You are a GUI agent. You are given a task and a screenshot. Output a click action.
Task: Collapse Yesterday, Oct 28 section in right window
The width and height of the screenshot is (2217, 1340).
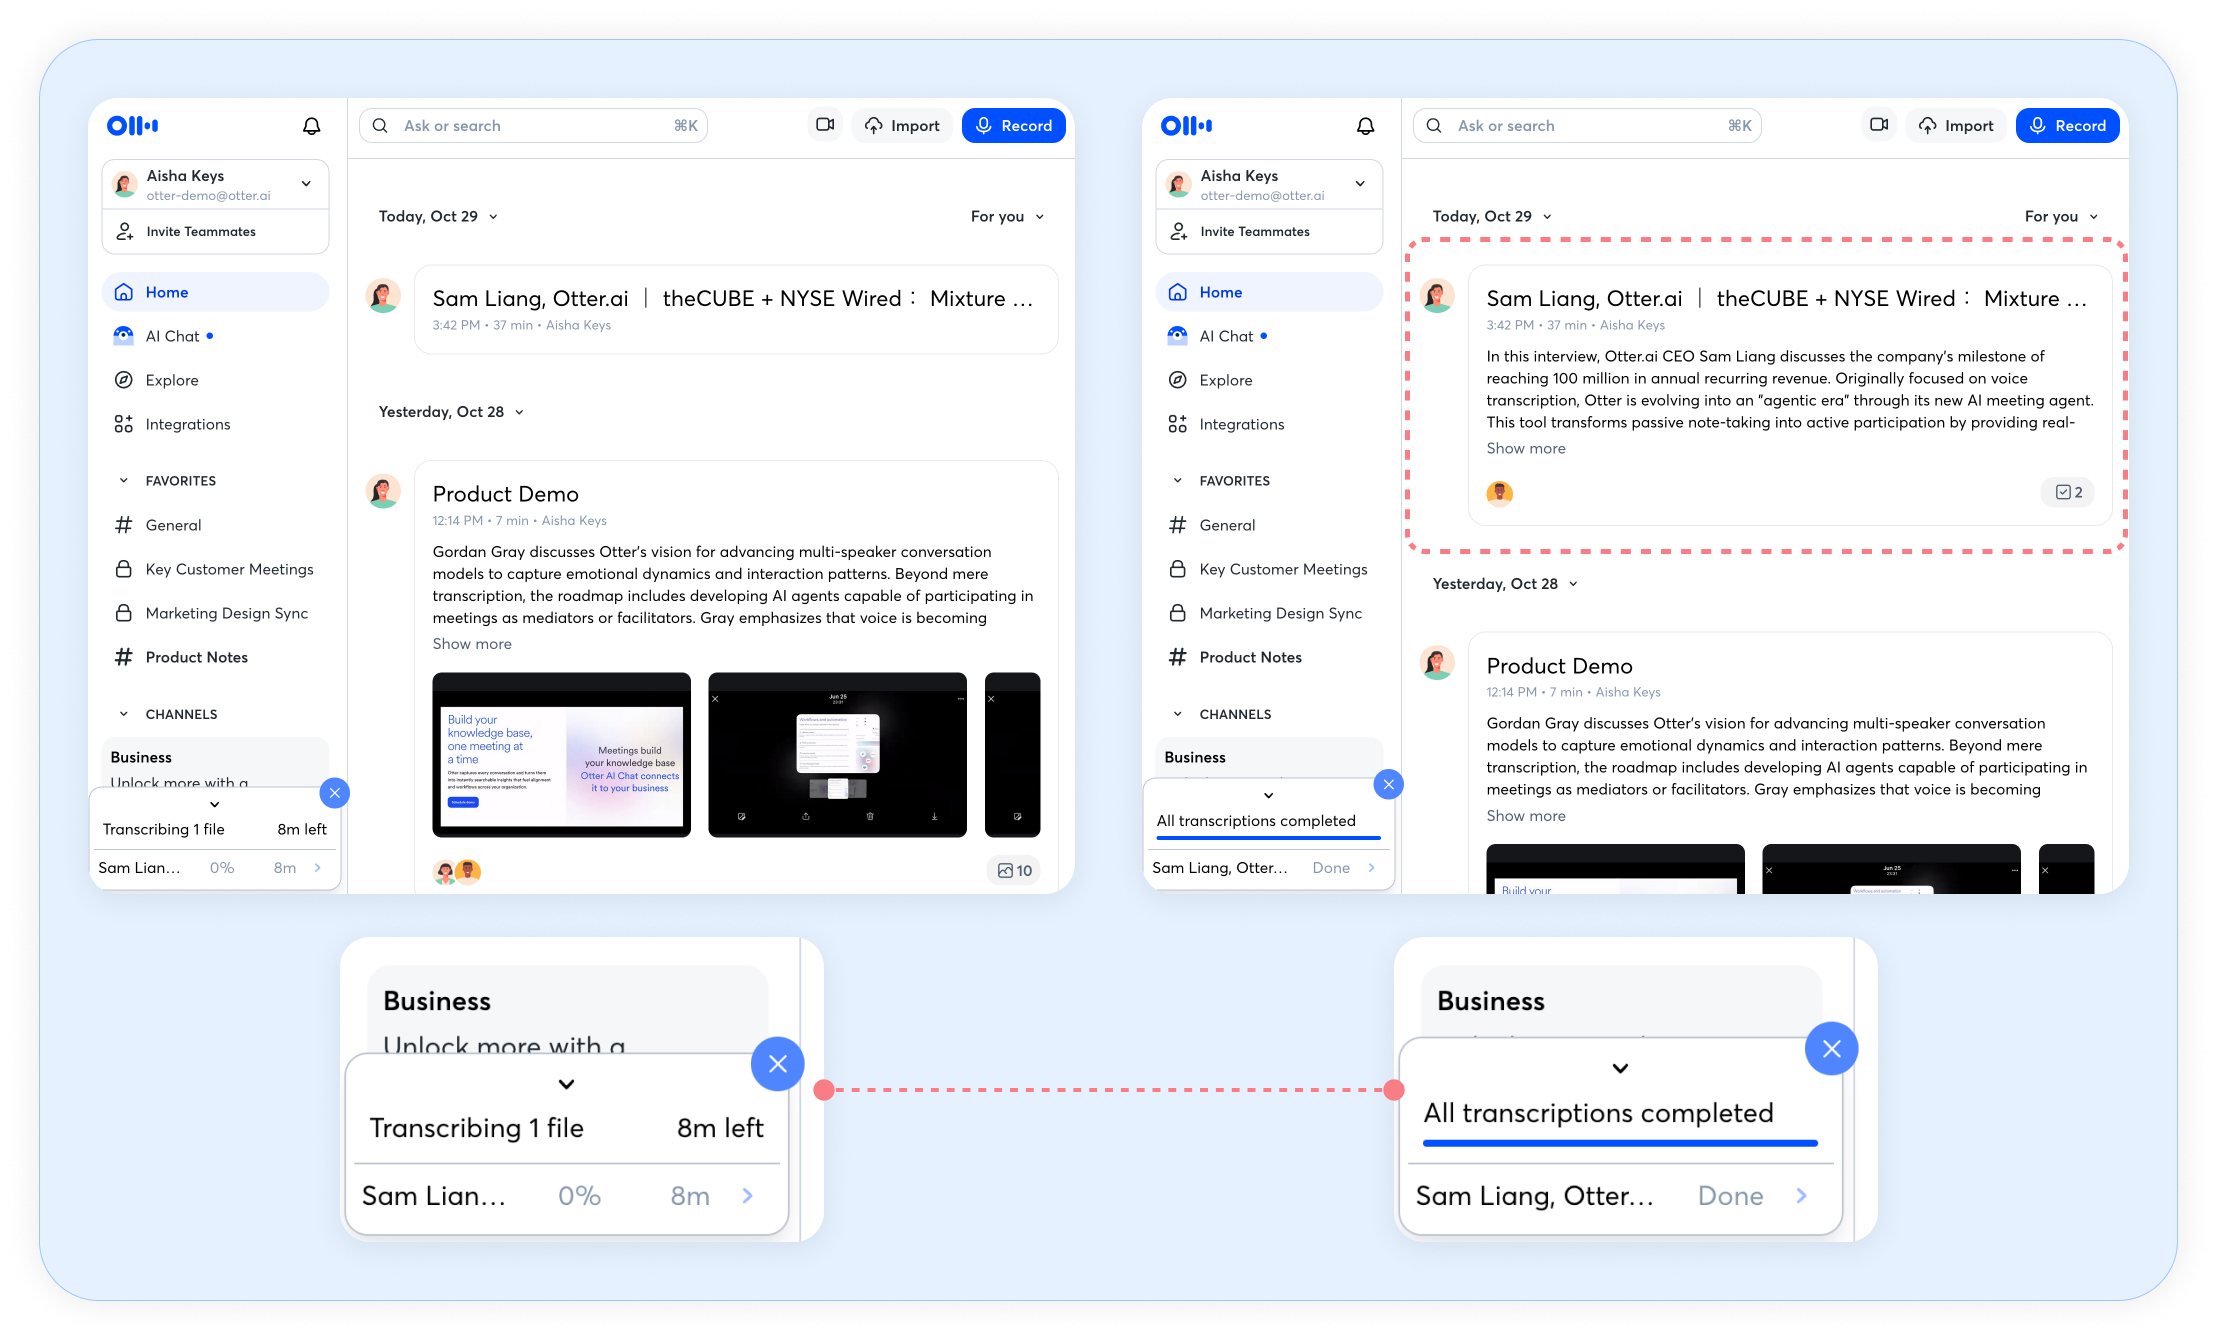(x=1505, y=584)
